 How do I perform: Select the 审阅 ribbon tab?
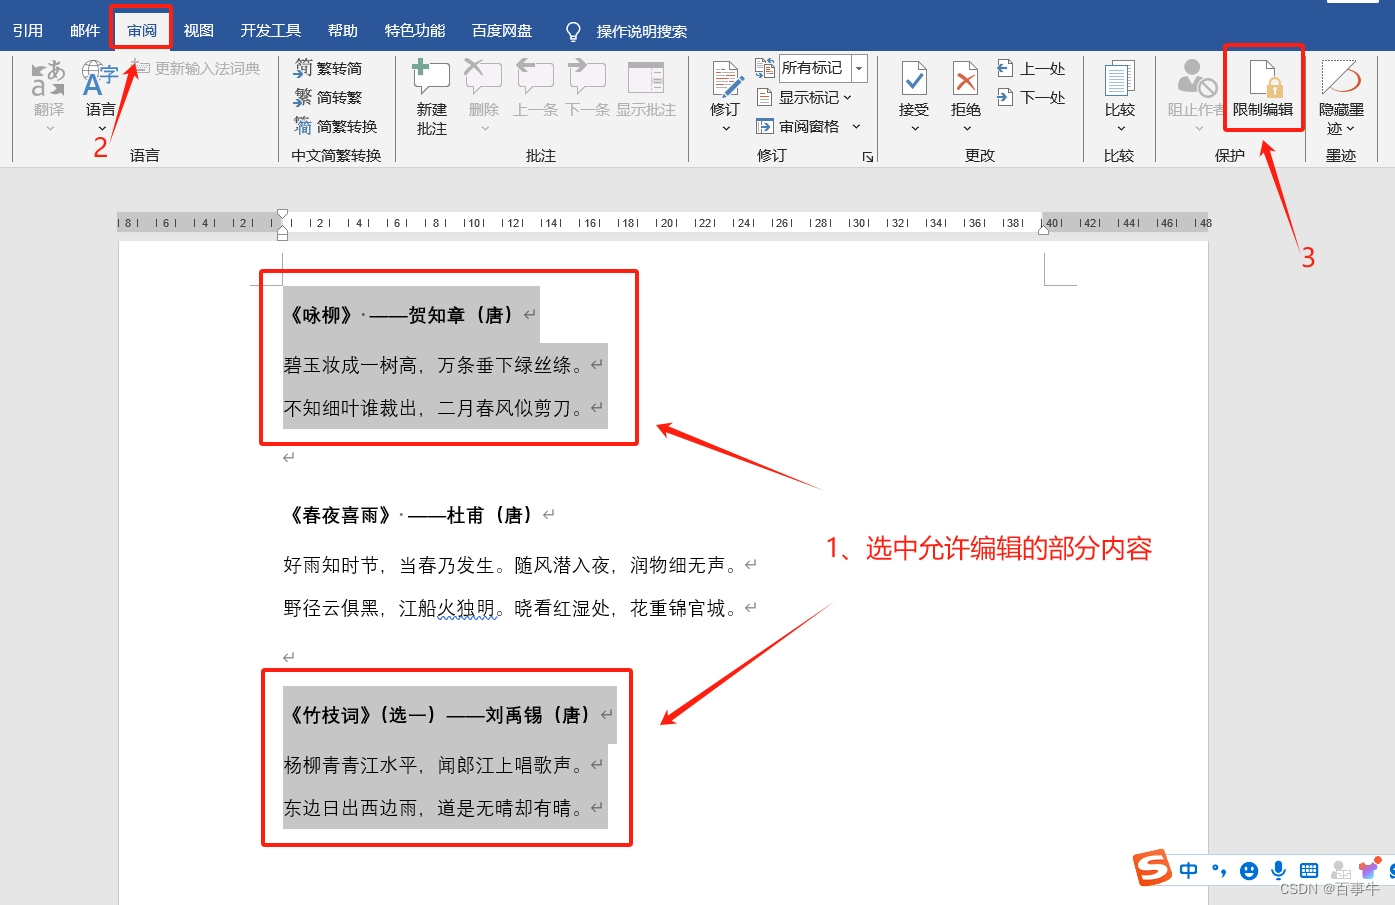click(x=142, y=30)
